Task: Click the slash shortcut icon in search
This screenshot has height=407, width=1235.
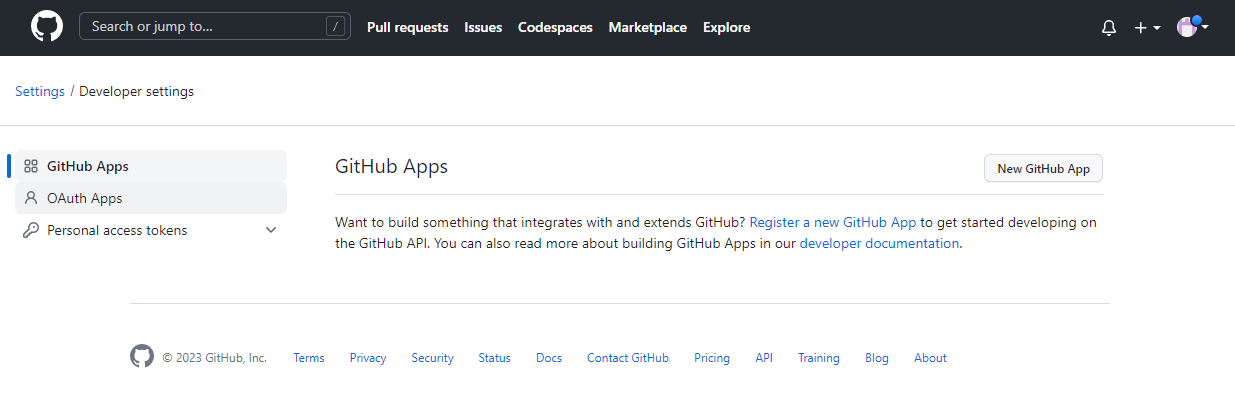Action: point(335,27)
